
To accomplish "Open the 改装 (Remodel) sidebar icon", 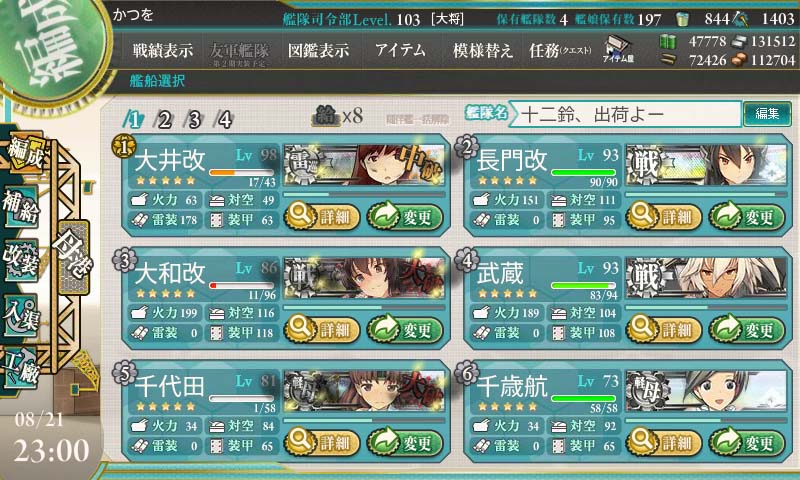I will pyautogui.click(x=20, y=260).
